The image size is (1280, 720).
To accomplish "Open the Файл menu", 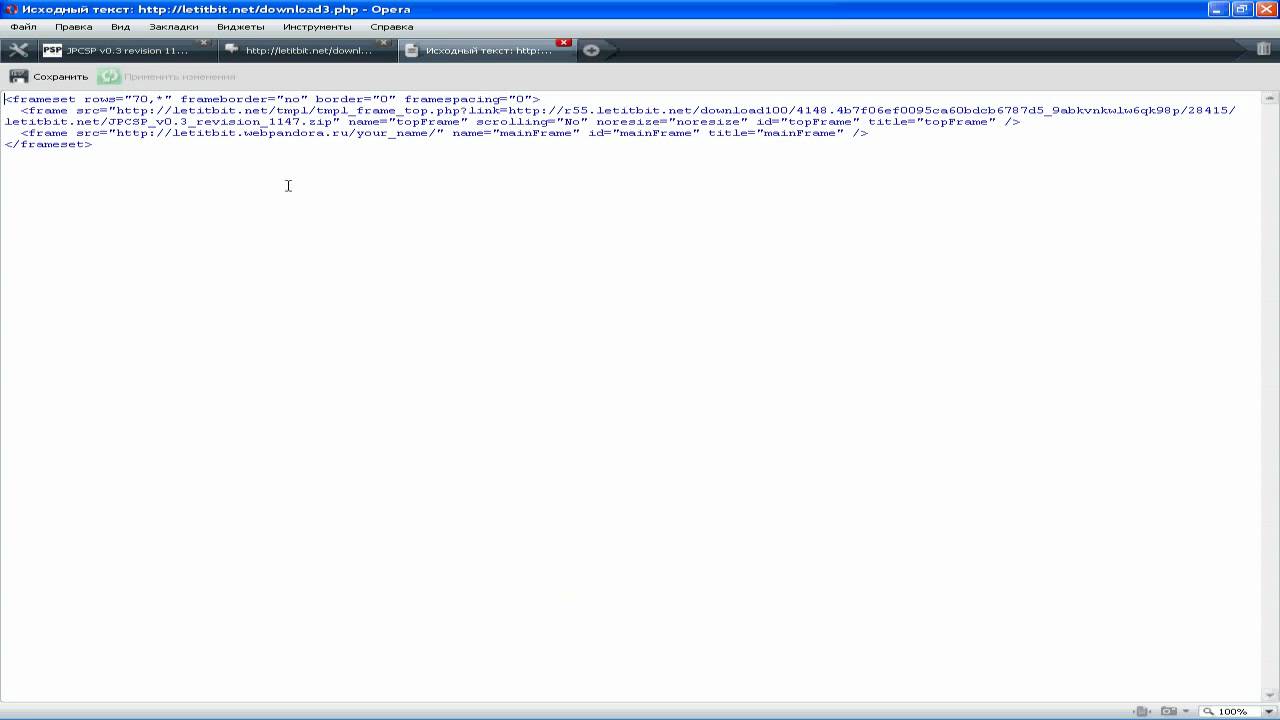I will pos(23,27).
